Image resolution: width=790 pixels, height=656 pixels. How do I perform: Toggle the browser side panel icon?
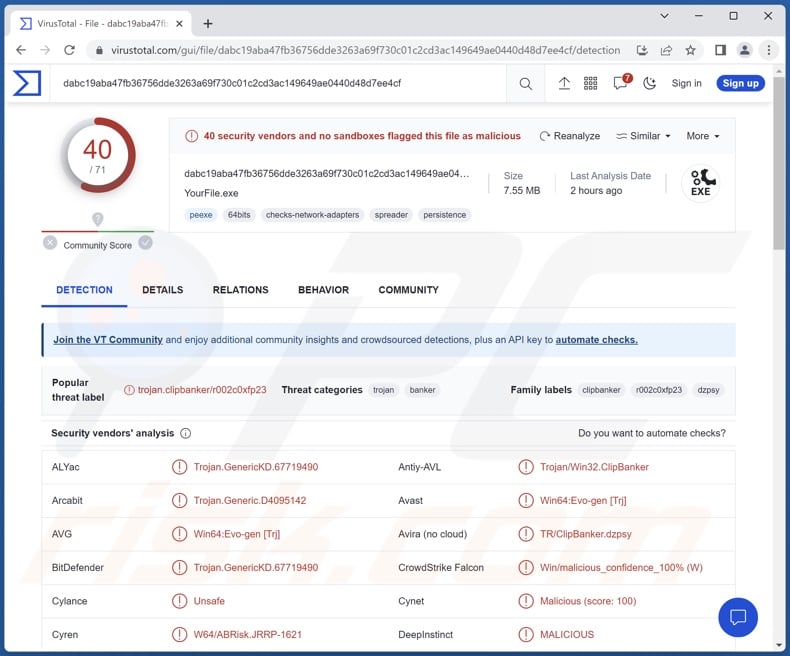click(720, 50)
